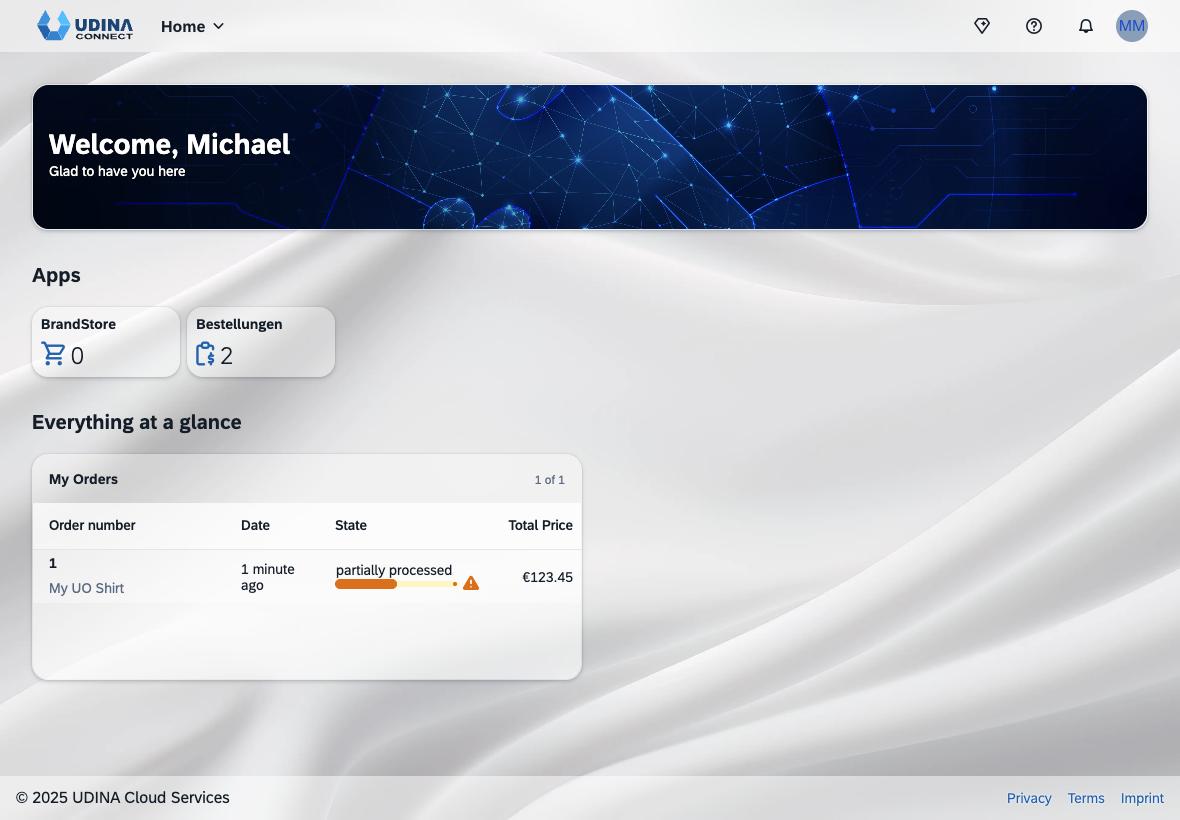Click the UDINA Connect logo

85,26
